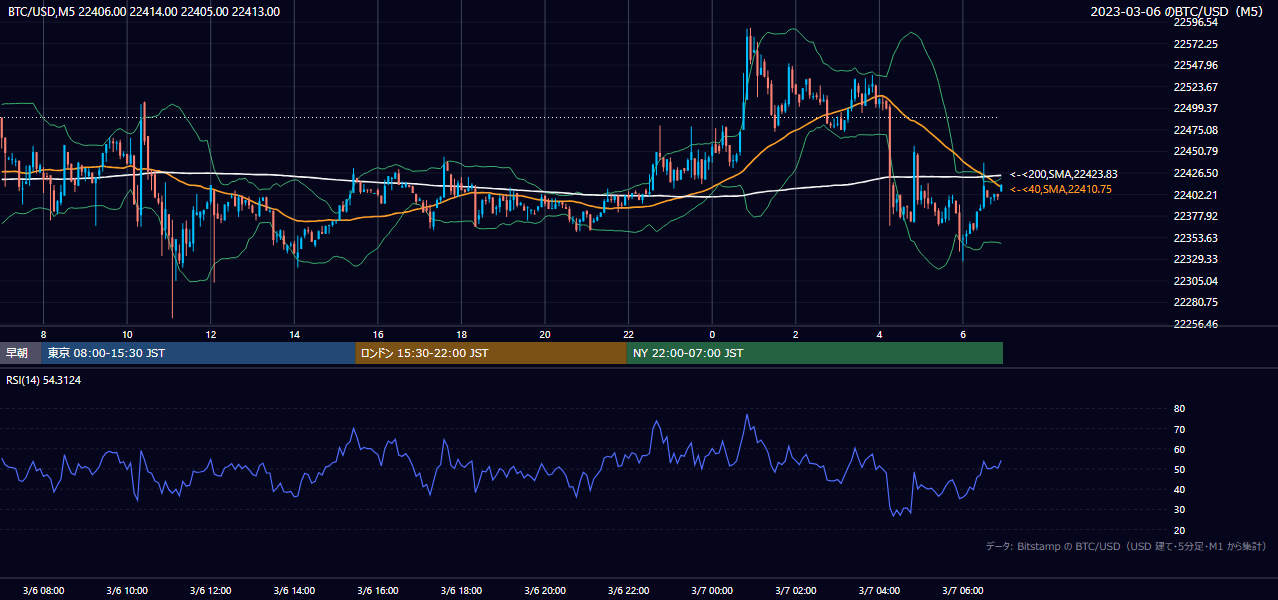Select the ロンドン 15:30-22:00 JST session bar
The image size is (1278, 600).
[491, 353]
